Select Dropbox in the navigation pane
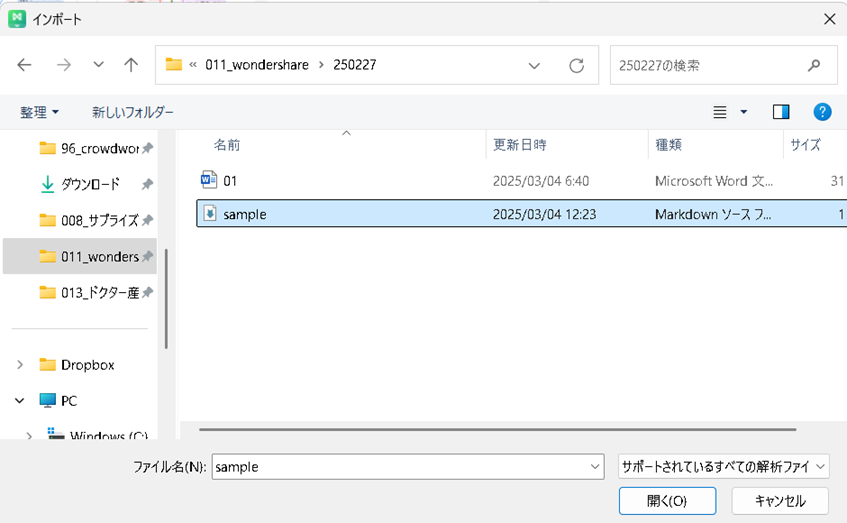Screen dimensions: 847x523 [x=77, y=365]
